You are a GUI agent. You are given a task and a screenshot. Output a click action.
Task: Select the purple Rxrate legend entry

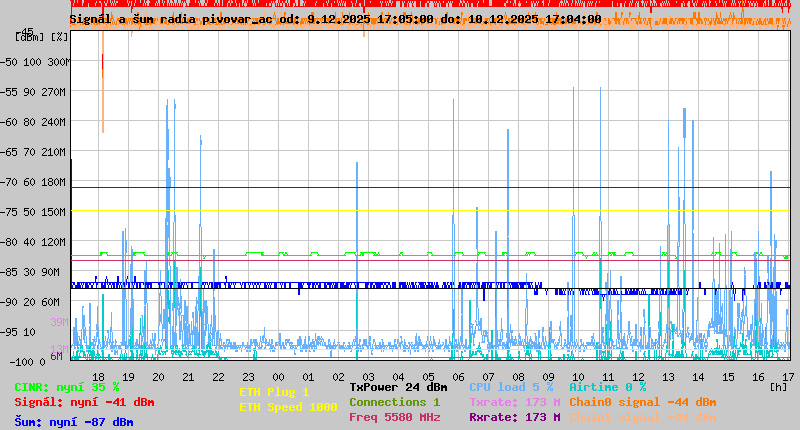pos(514,417)
